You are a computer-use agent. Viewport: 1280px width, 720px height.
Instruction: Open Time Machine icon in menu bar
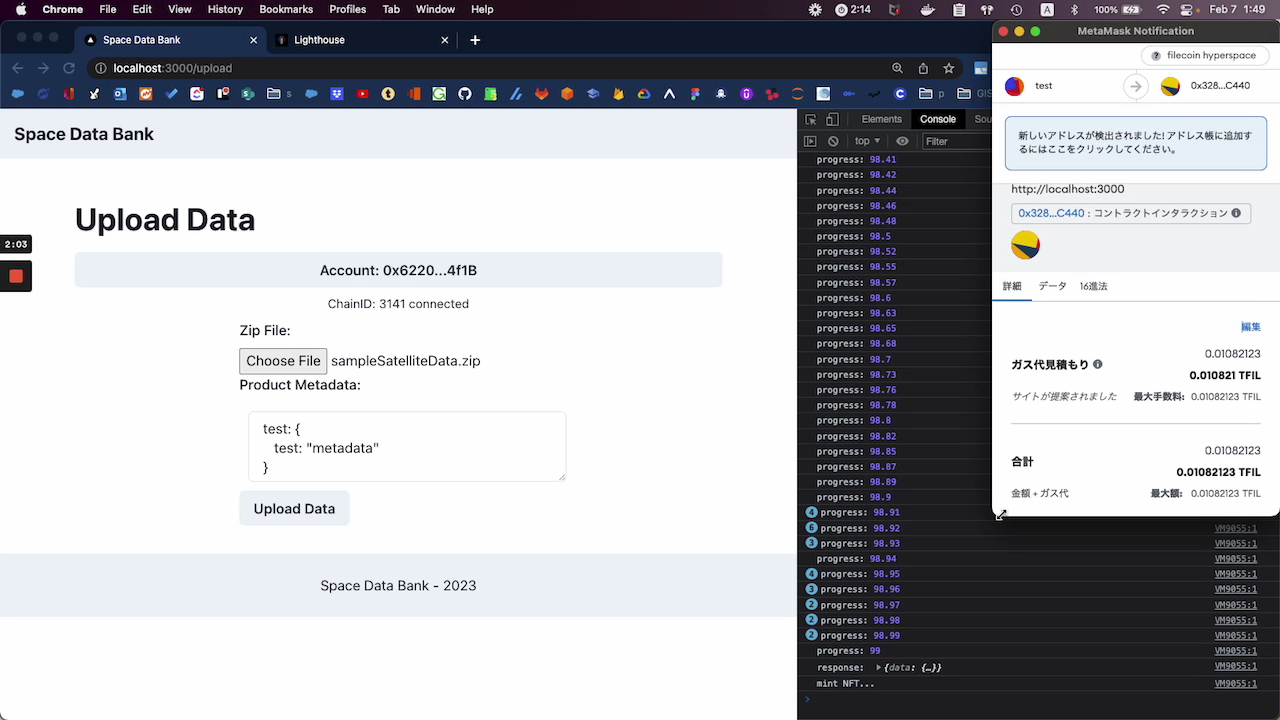point(1017,9)
